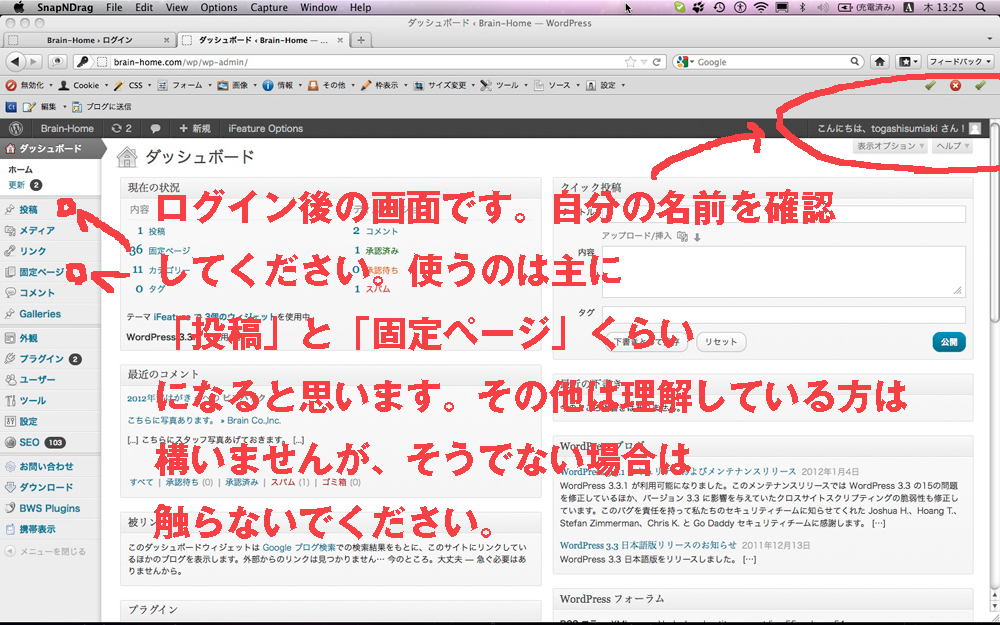Click the クイック投稿 タグ input field
Viewport: 1000px width, 625px height.
point(783,314)
